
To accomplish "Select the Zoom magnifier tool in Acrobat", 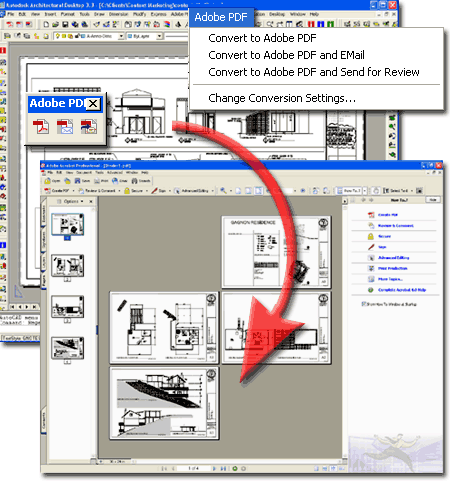I will pyautogui.click(x=223, y=191).
